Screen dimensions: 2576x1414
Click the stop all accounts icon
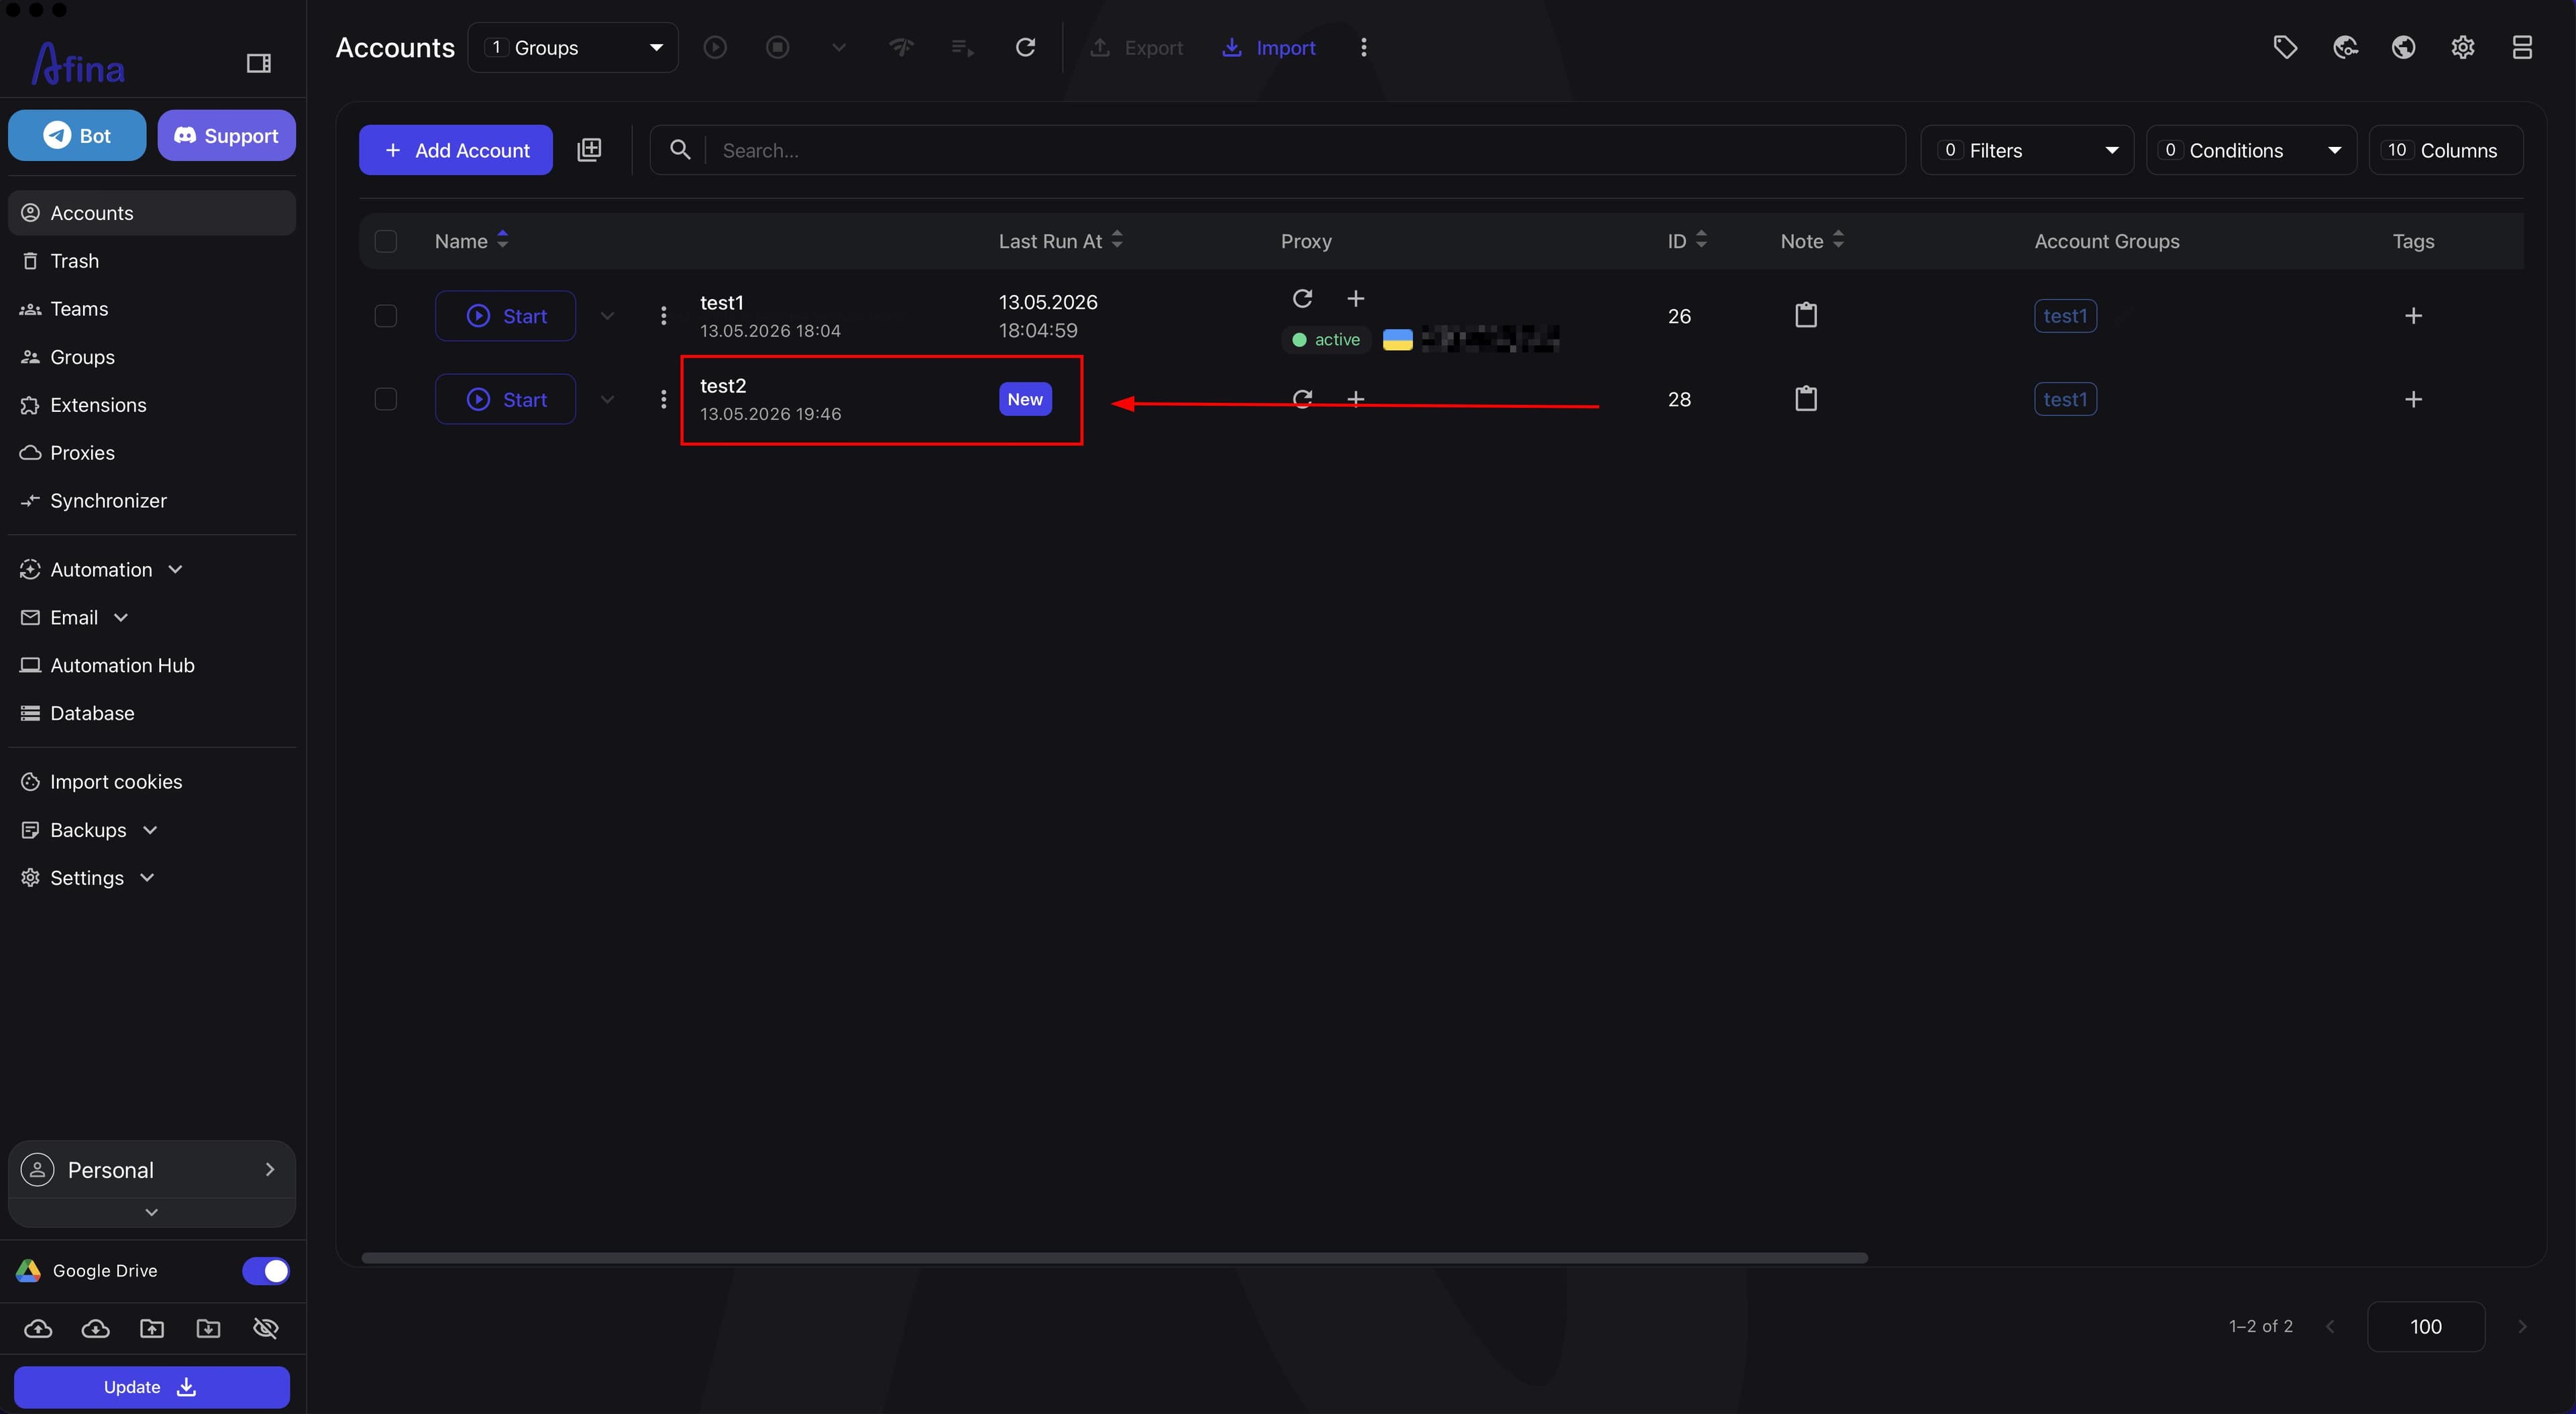click(777, 47)
